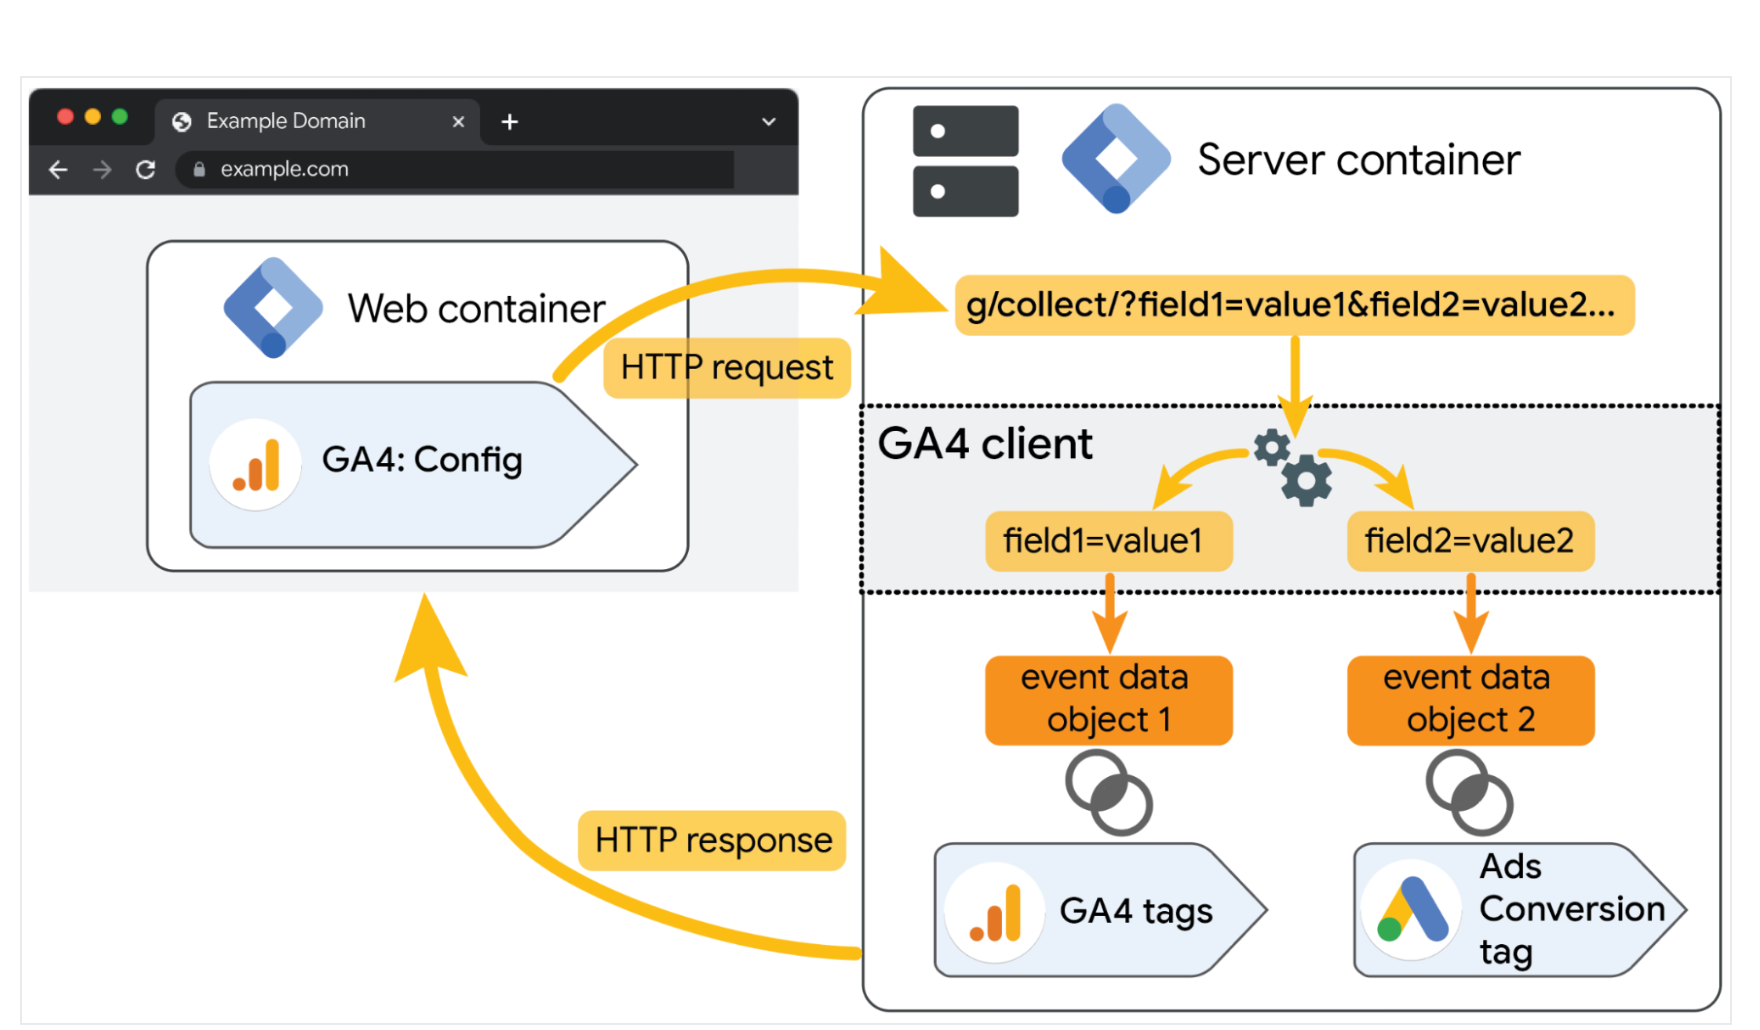Click the trigger rings under event data object 1
The image size is (1760, 1030).
1109,794
